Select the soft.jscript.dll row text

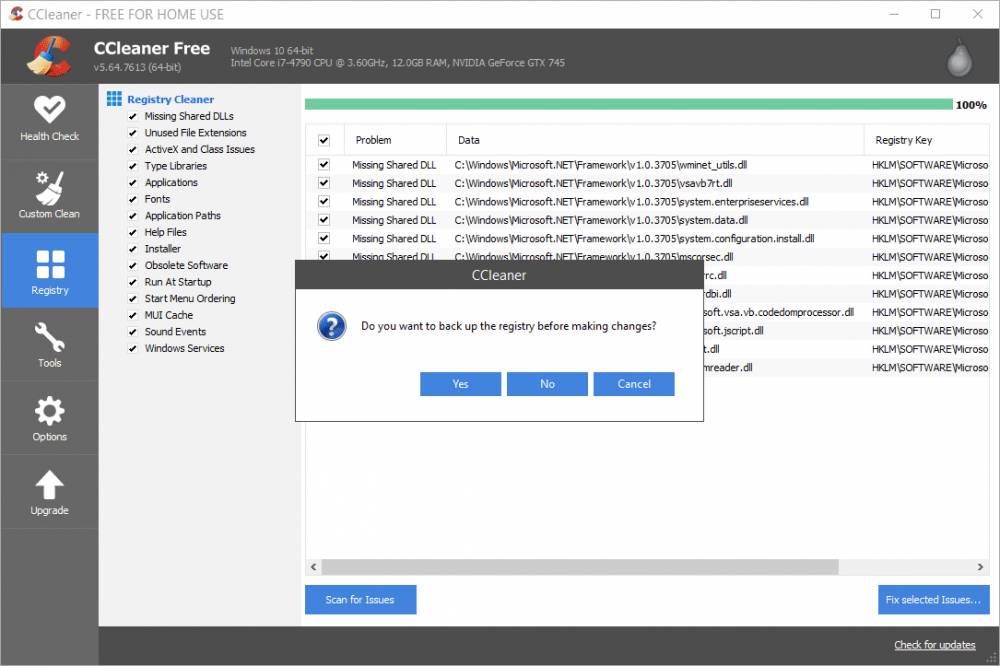click(733, 330)
